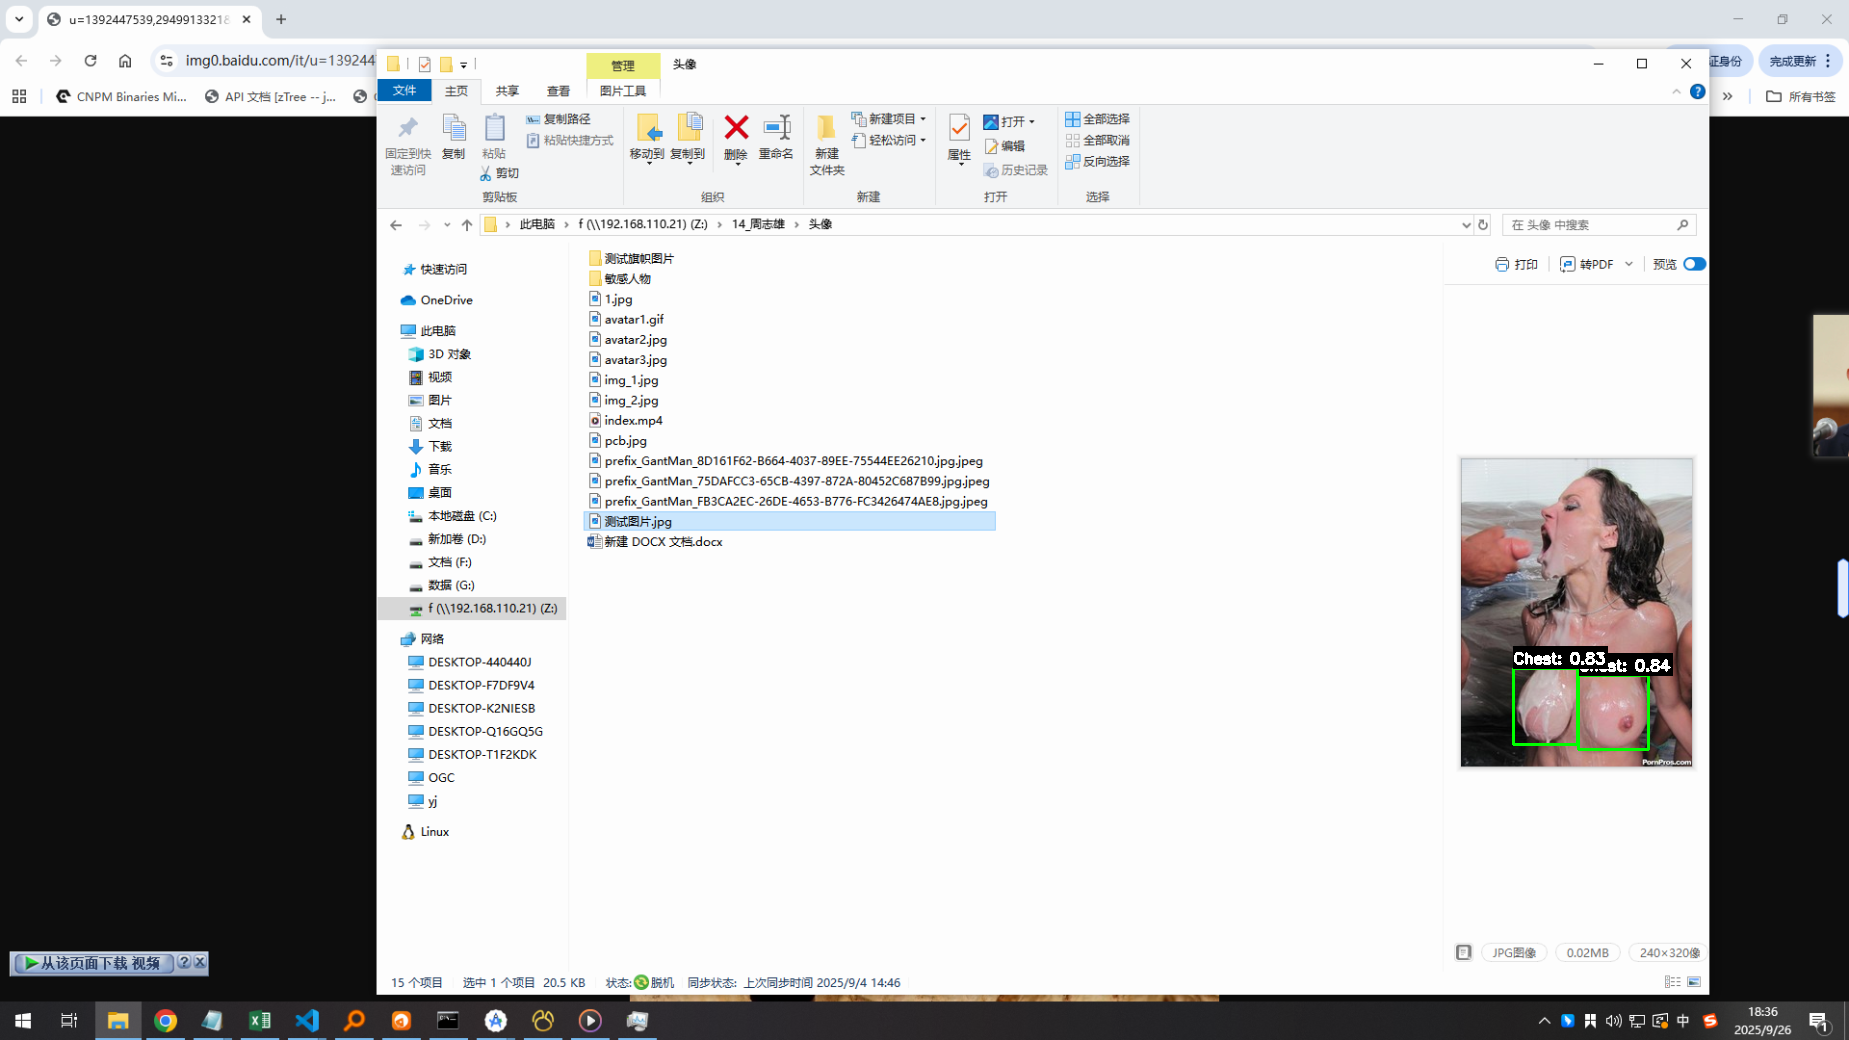Switch to details view in status bar

click(x=1672, y=982)
